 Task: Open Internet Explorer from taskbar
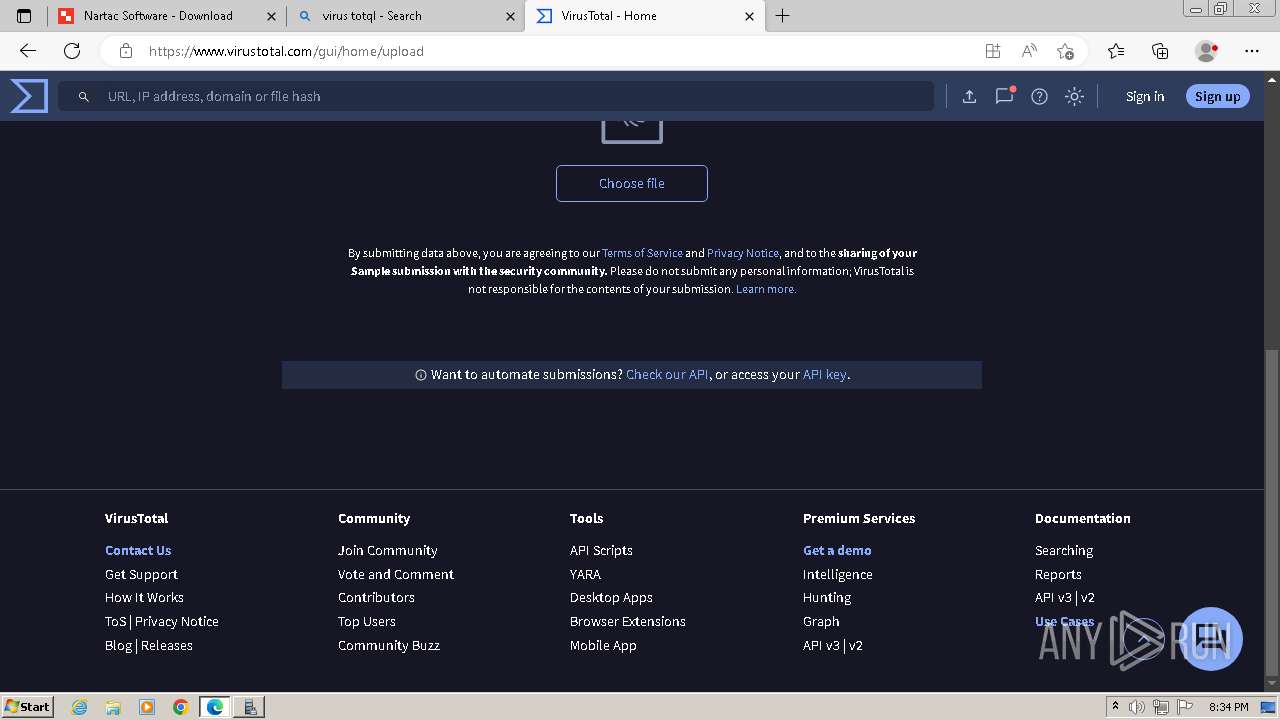click(80, 706)
